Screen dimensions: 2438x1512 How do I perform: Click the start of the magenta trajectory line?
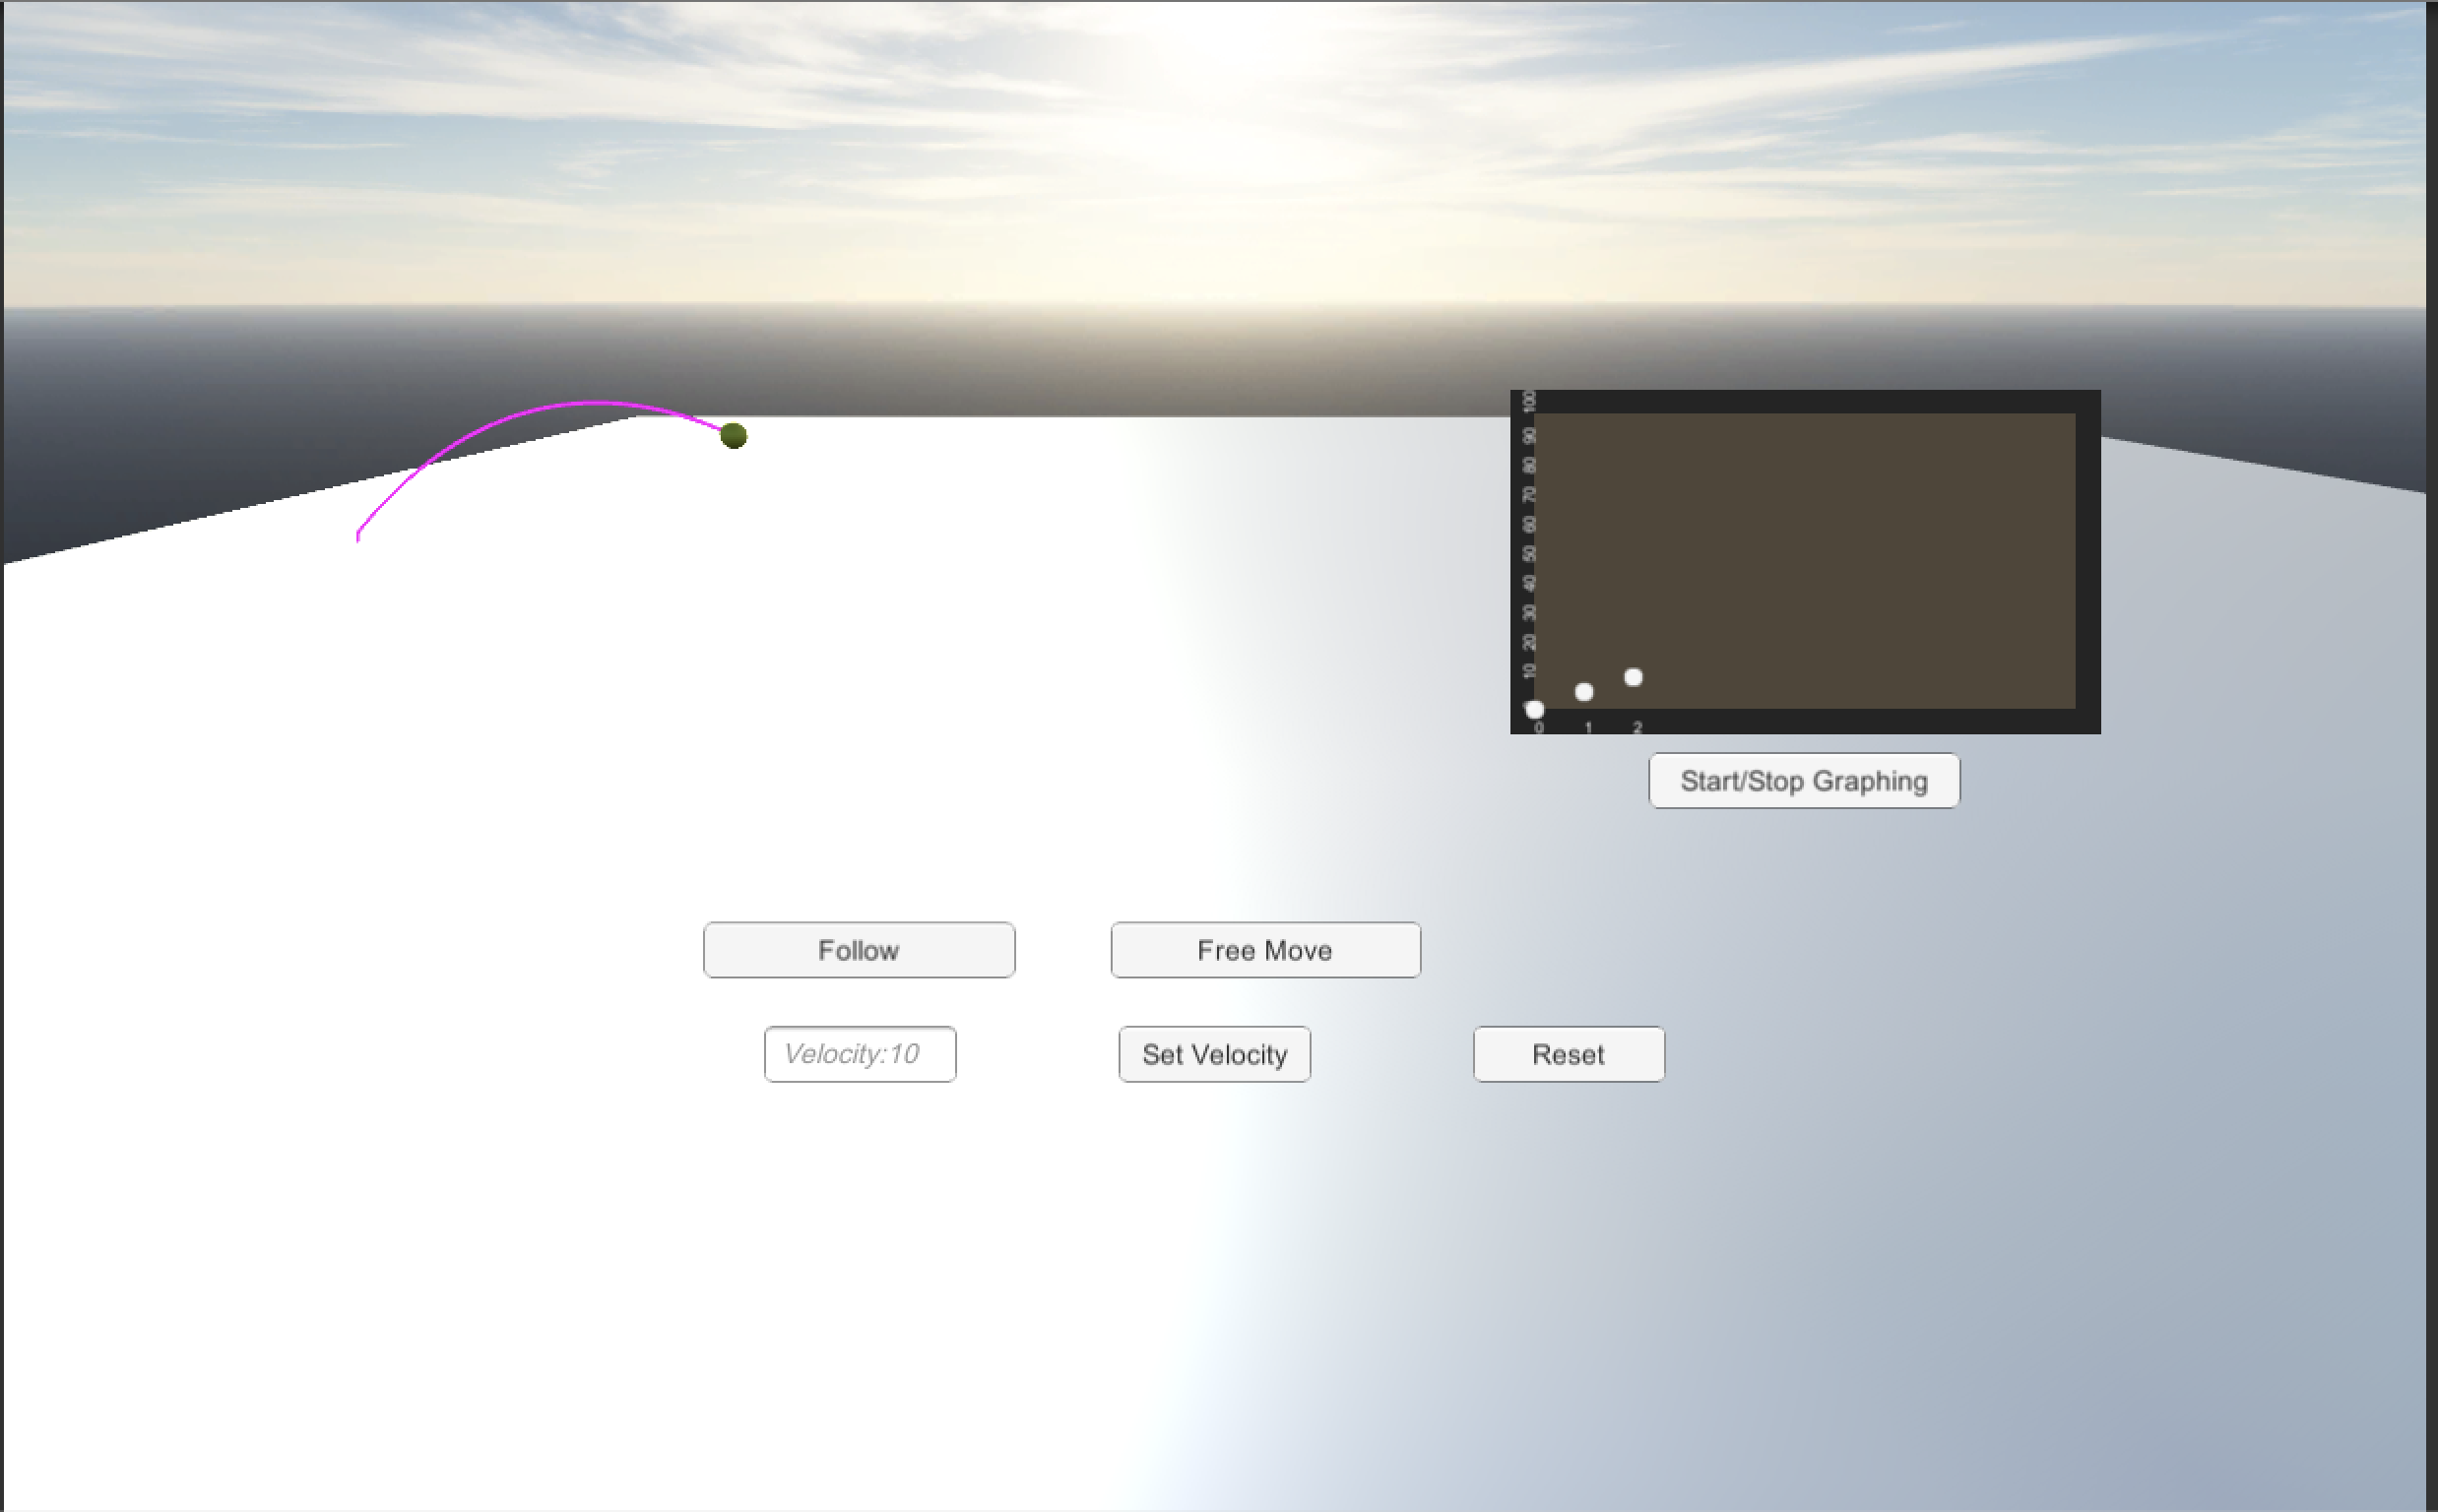[x=358, y=538]
